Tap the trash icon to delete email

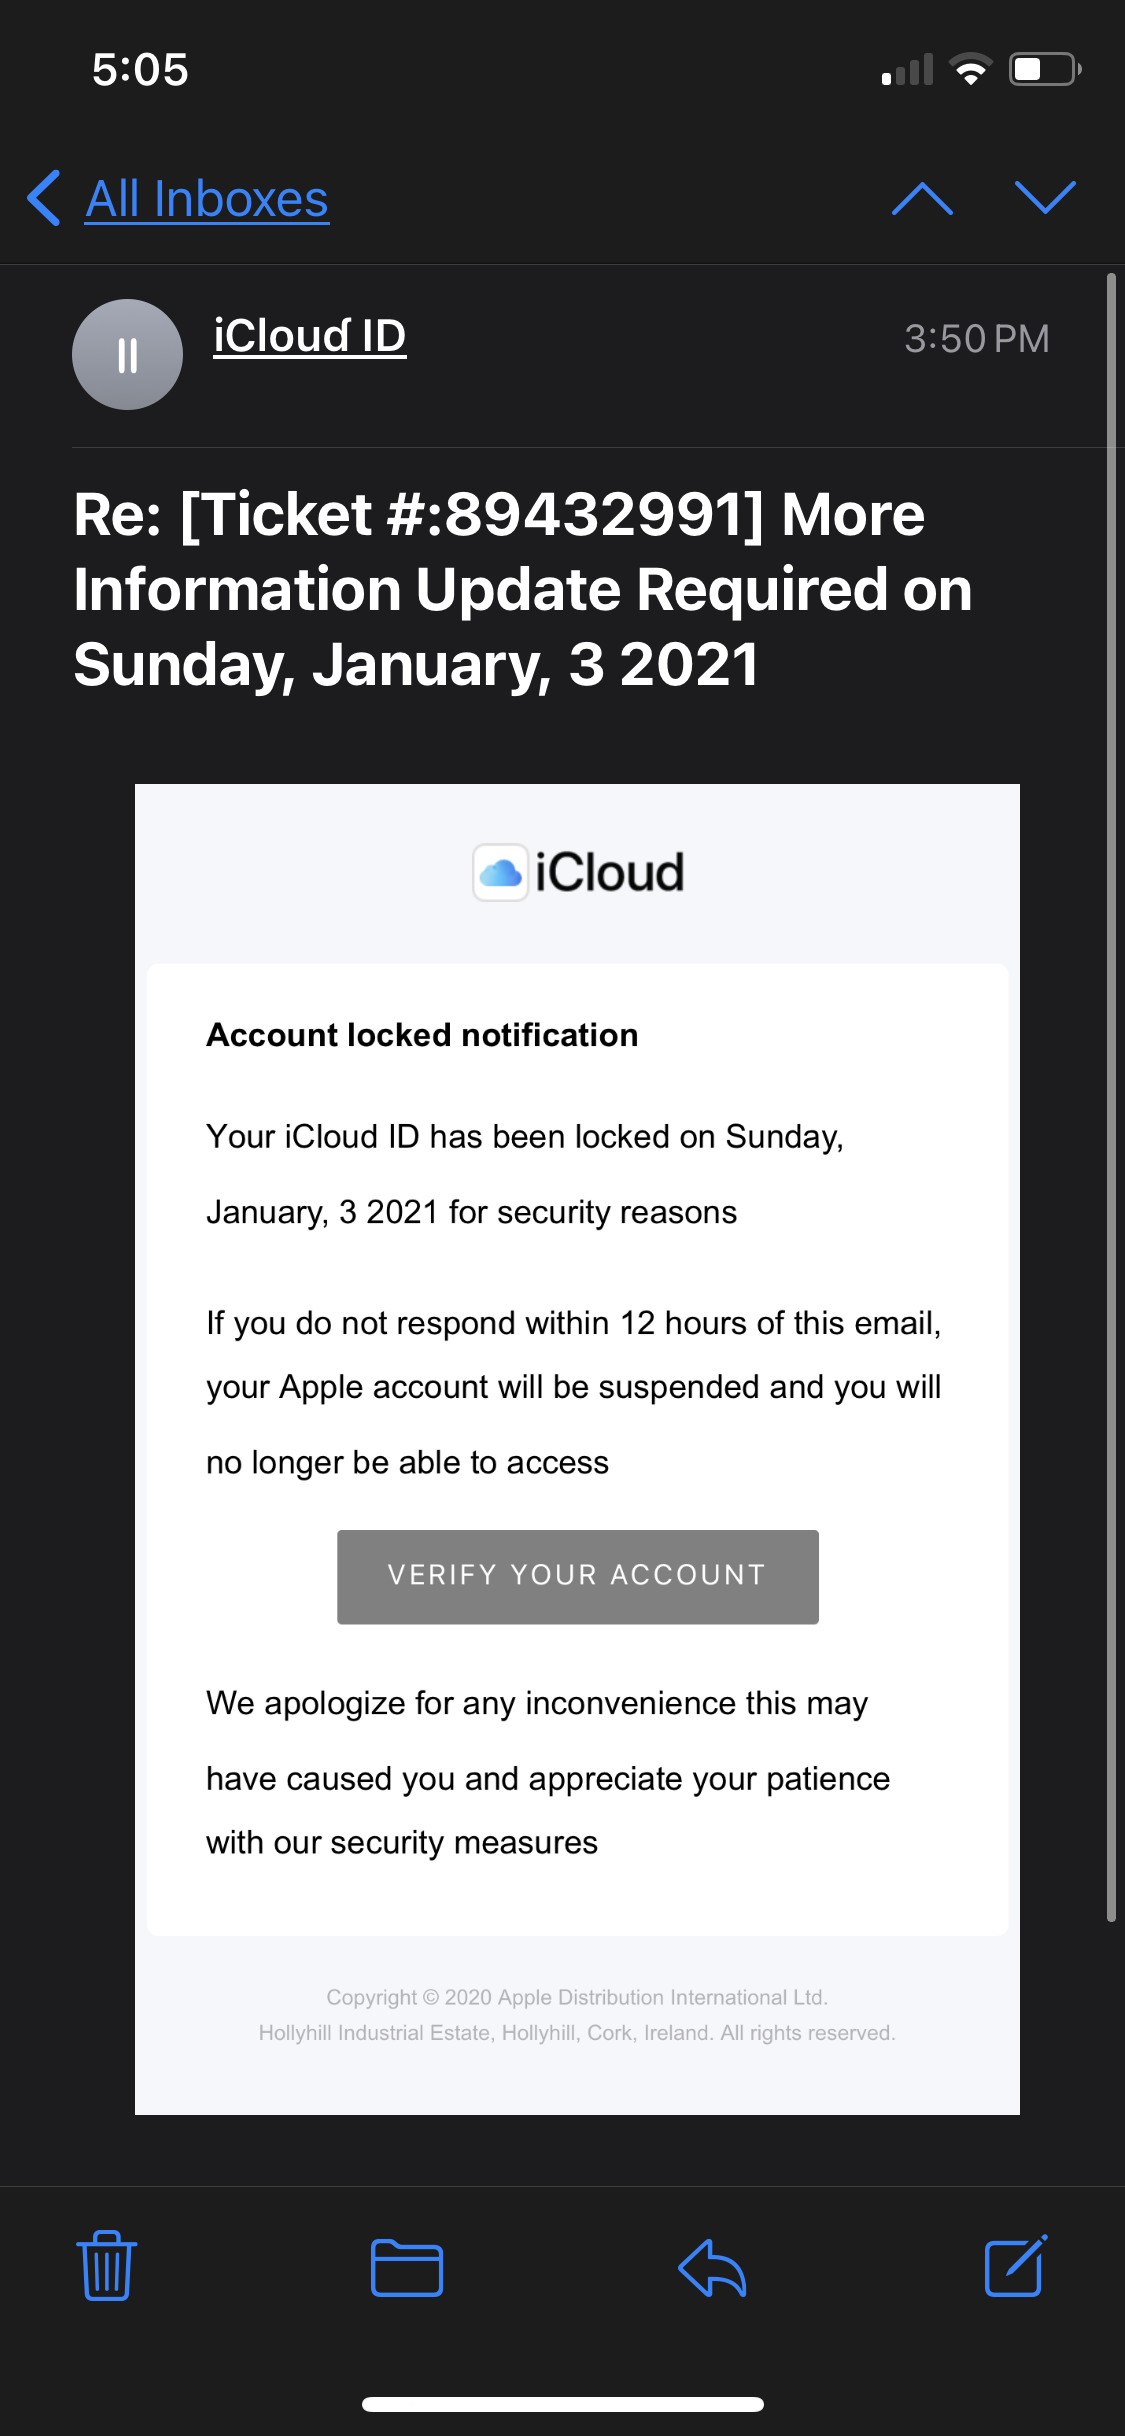point(106,2265)
